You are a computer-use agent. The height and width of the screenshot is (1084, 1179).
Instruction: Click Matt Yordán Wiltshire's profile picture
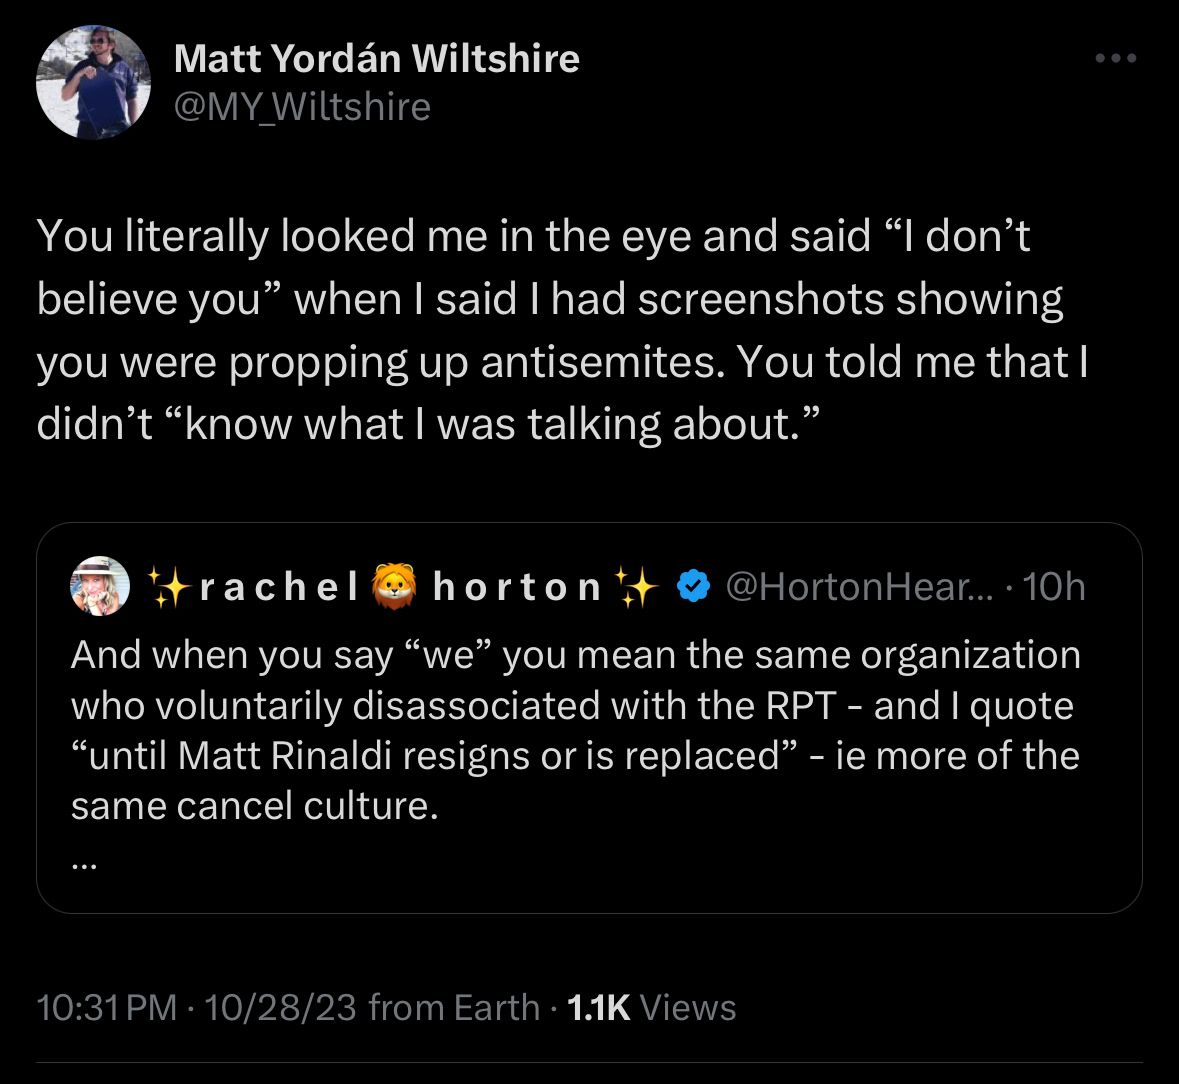click(93, 82)
